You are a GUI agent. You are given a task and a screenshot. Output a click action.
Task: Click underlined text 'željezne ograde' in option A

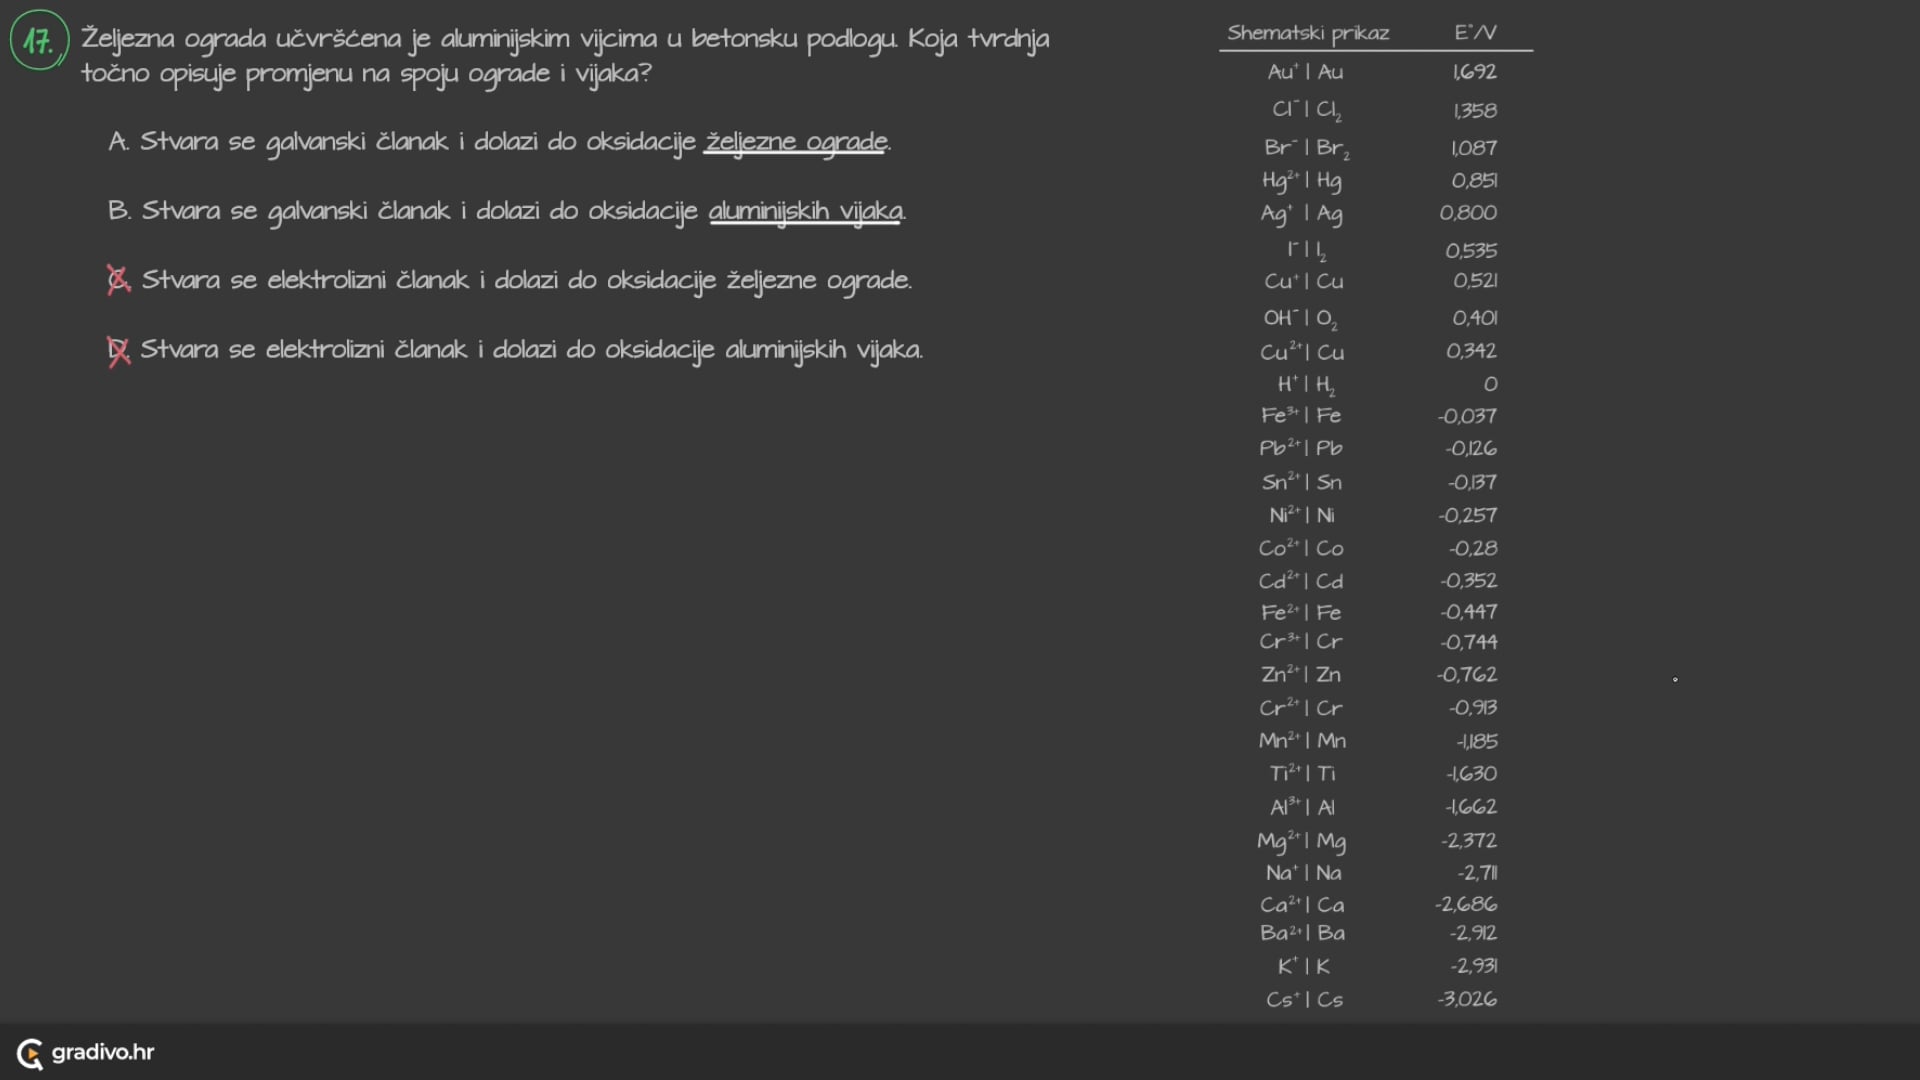pyautogui.click(x=796, y=142)
